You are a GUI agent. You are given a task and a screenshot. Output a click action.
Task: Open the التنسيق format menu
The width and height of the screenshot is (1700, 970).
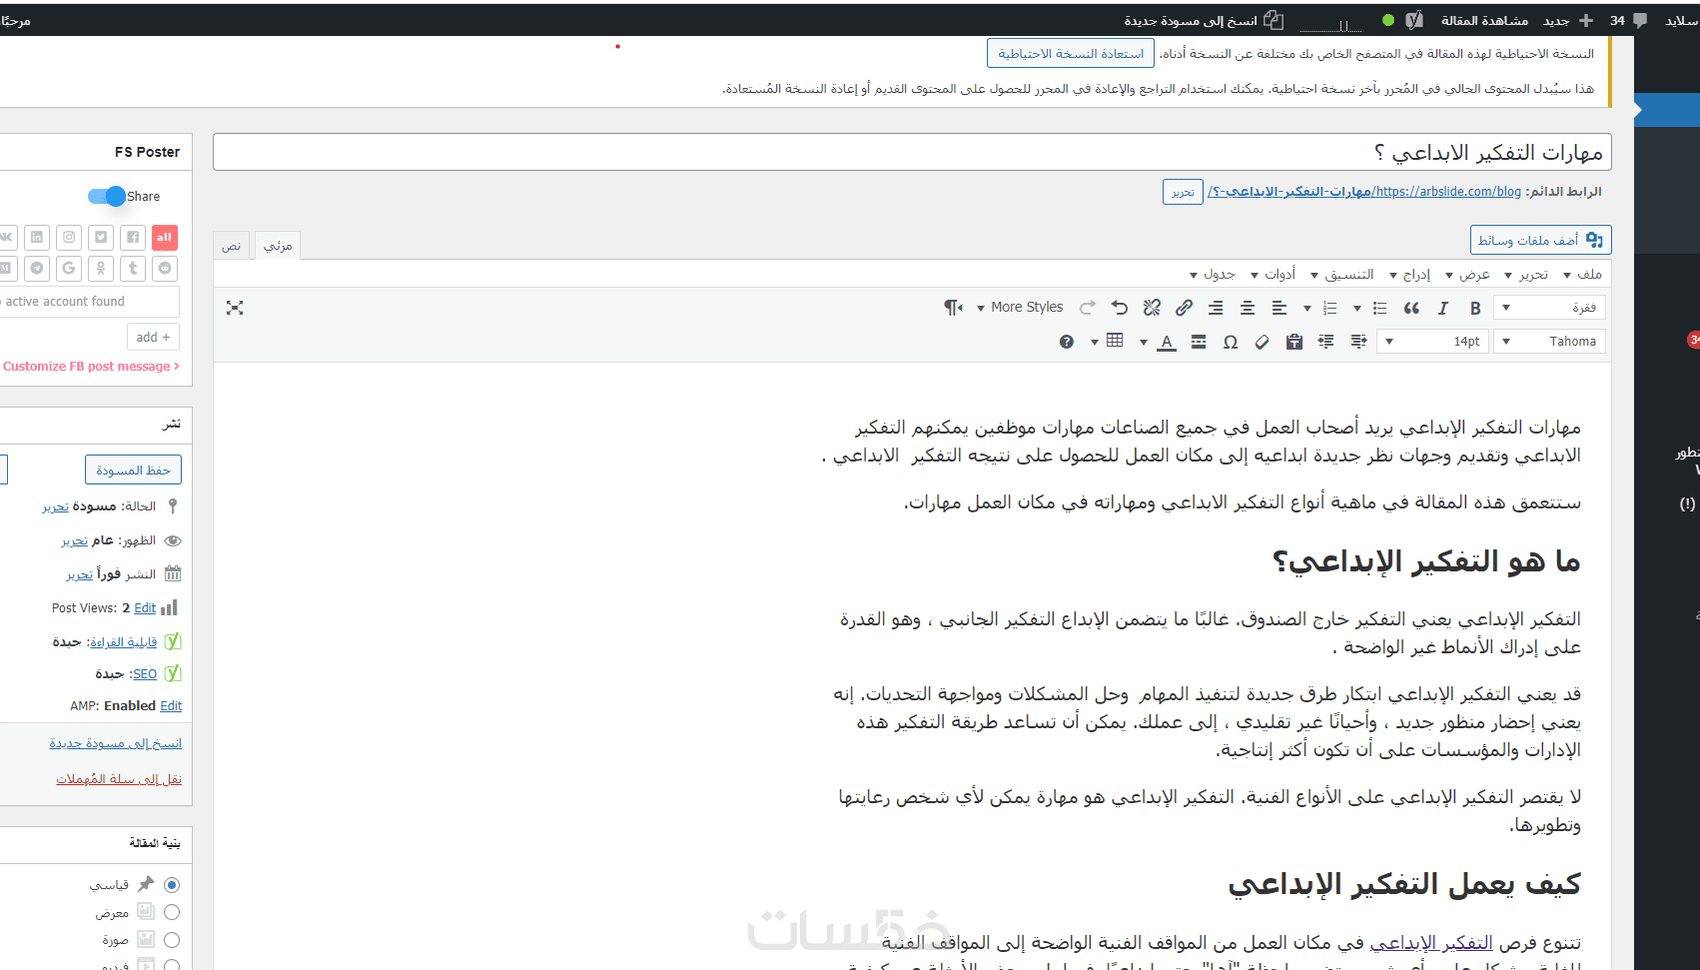pyautogui.click(x=1342, y=274)
